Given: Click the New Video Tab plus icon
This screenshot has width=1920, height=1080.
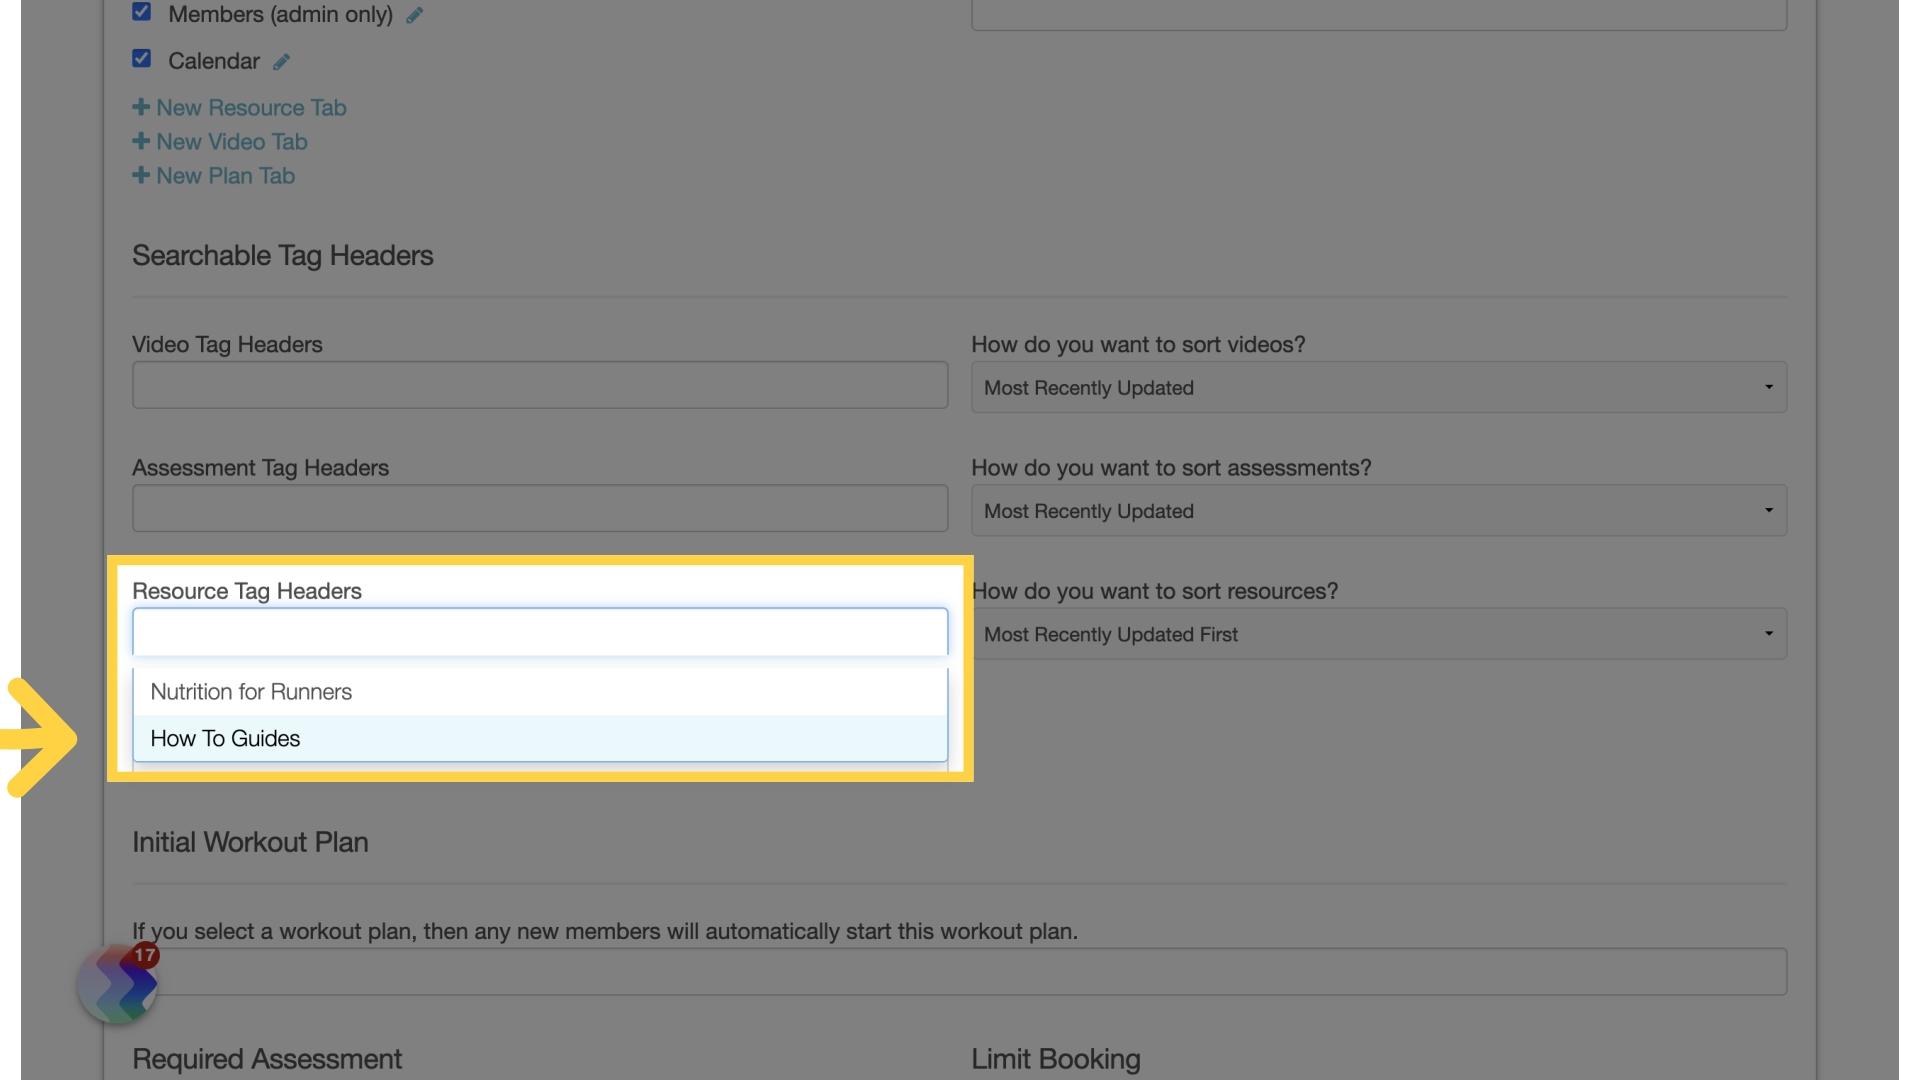Looking at the screenshot, I should pos(140,141).
